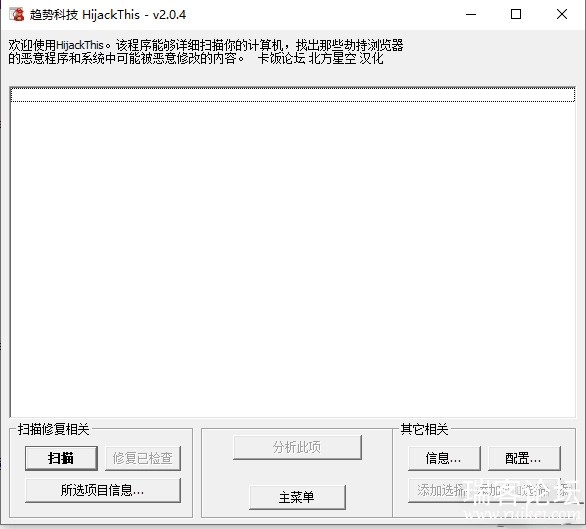Close the HijackThis window

pyautogui.click(x=562, y=15)
